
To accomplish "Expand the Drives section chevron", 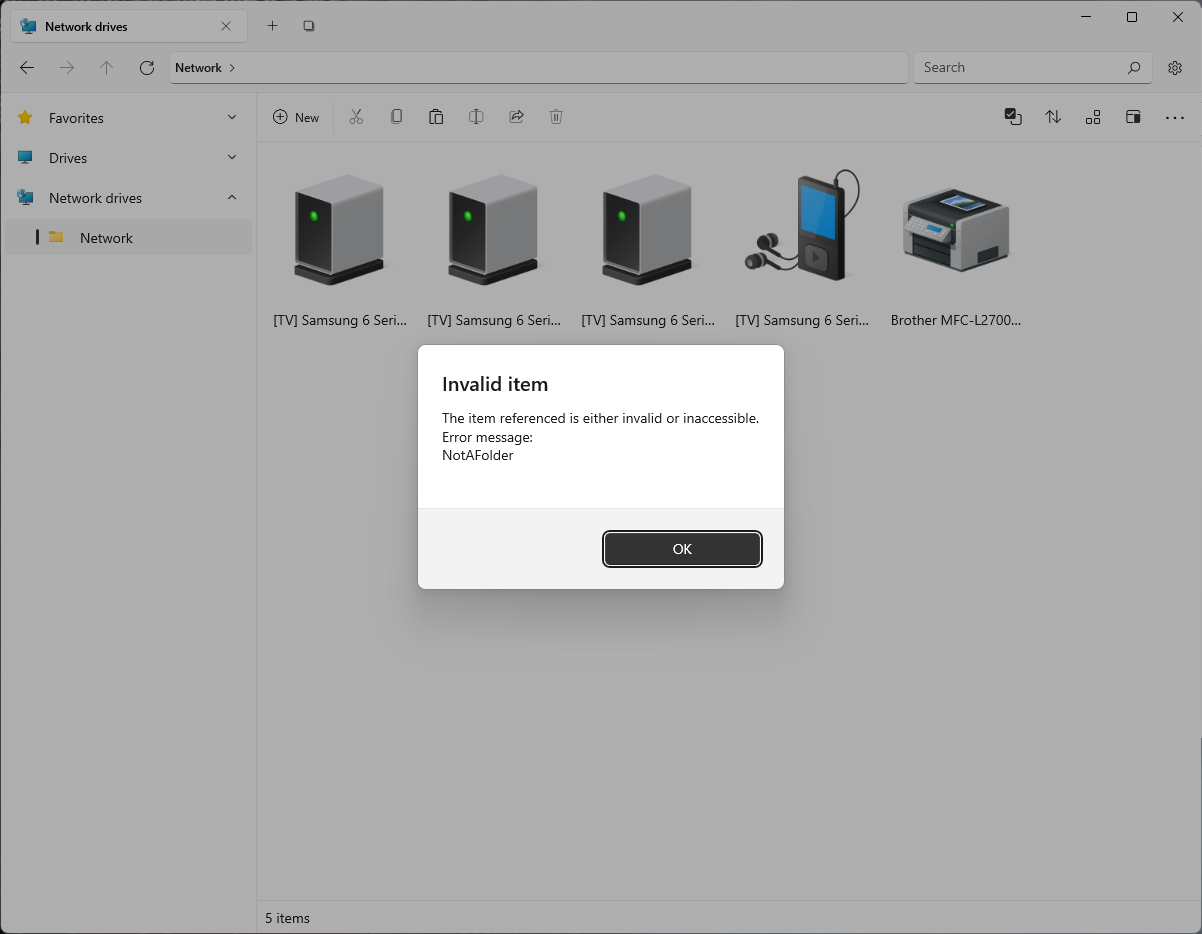I will (232, 158).
